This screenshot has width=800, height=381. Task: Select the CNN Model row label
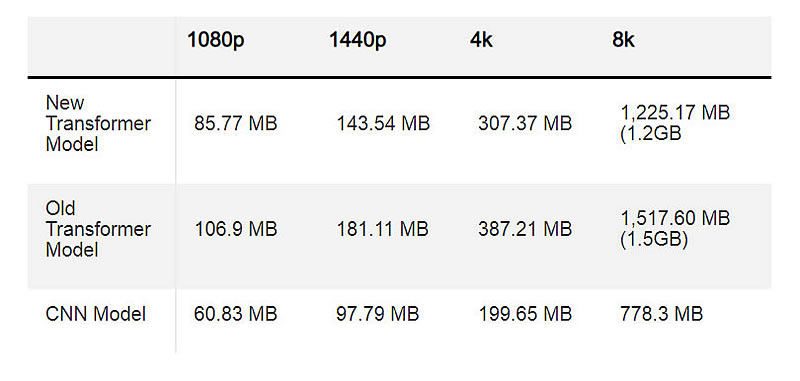[95, 314]
